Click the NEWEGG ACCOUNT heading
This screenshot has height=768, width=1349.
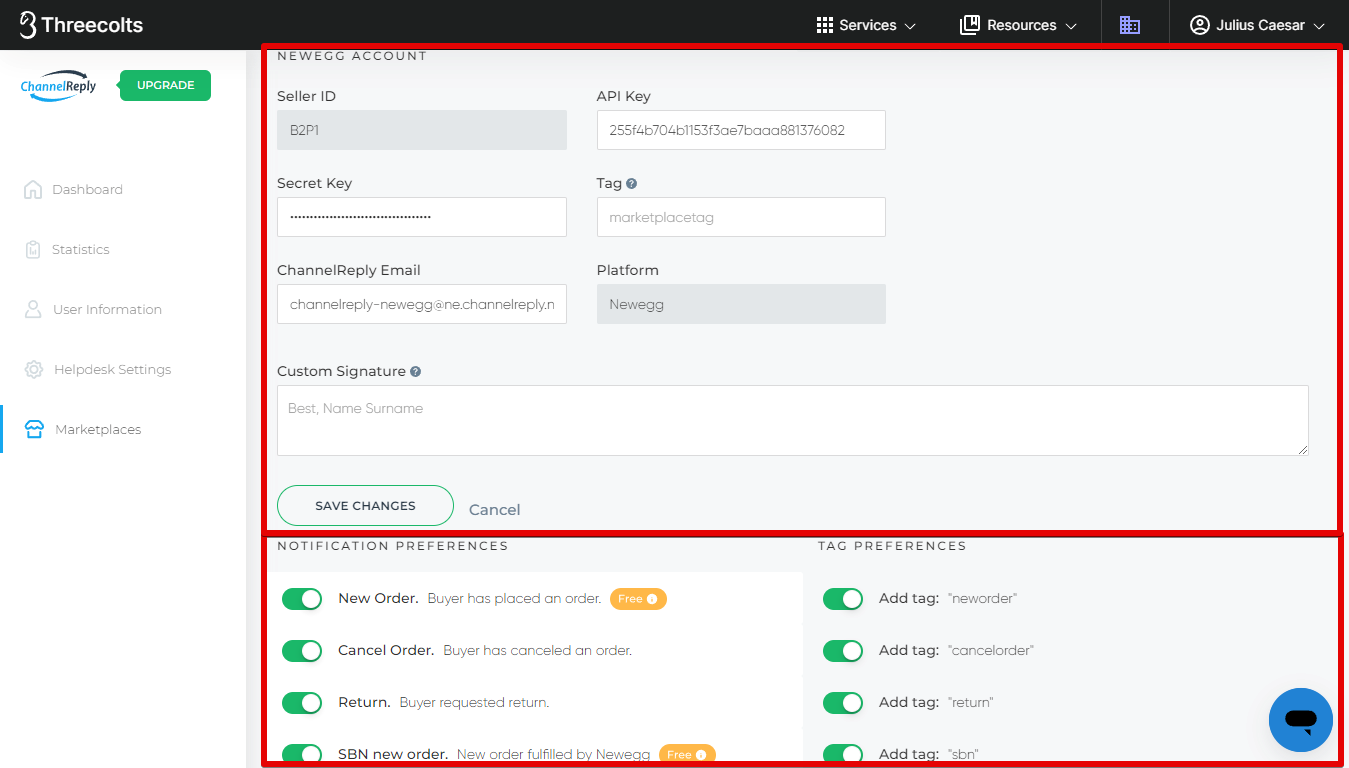352,56
